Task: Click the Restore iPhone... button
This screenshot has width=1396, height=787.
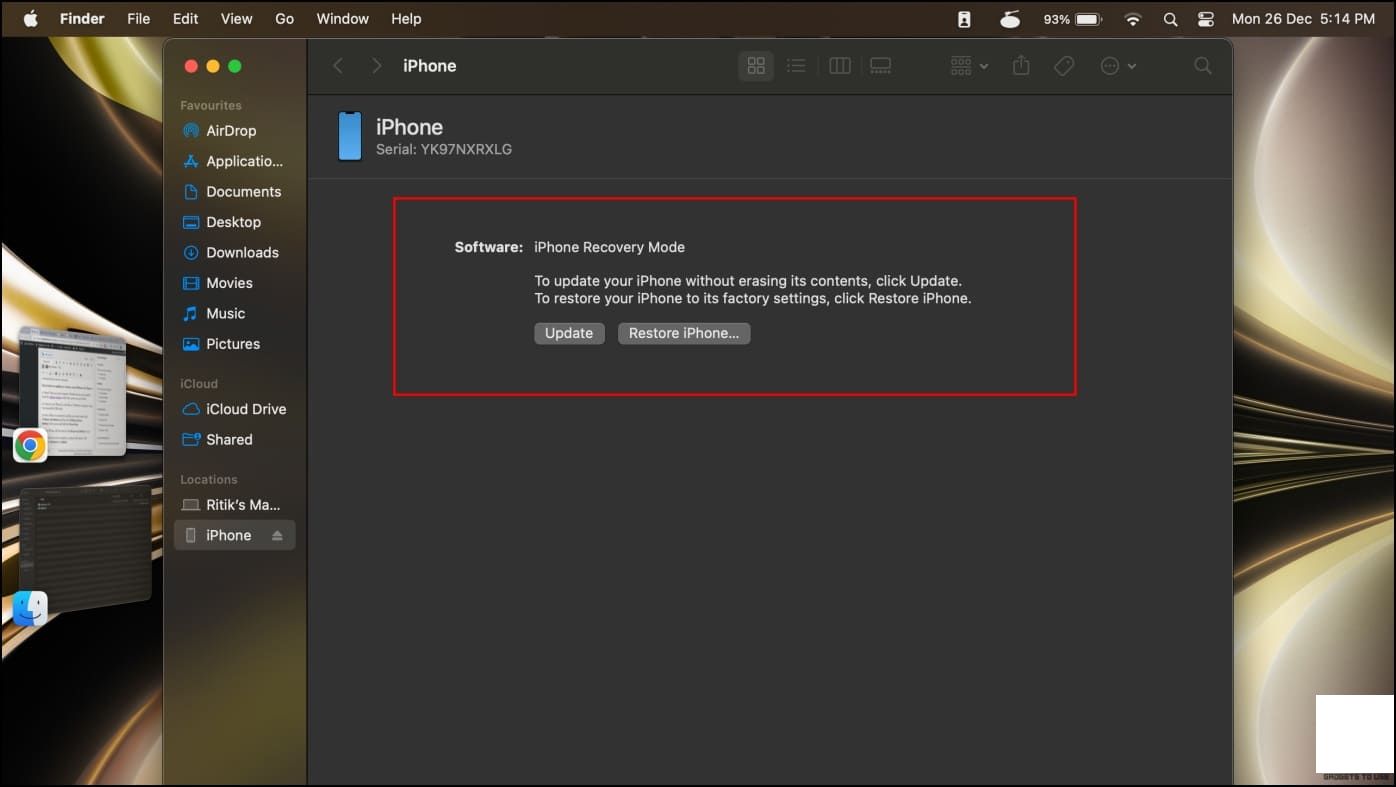Action: click(684, 333)
